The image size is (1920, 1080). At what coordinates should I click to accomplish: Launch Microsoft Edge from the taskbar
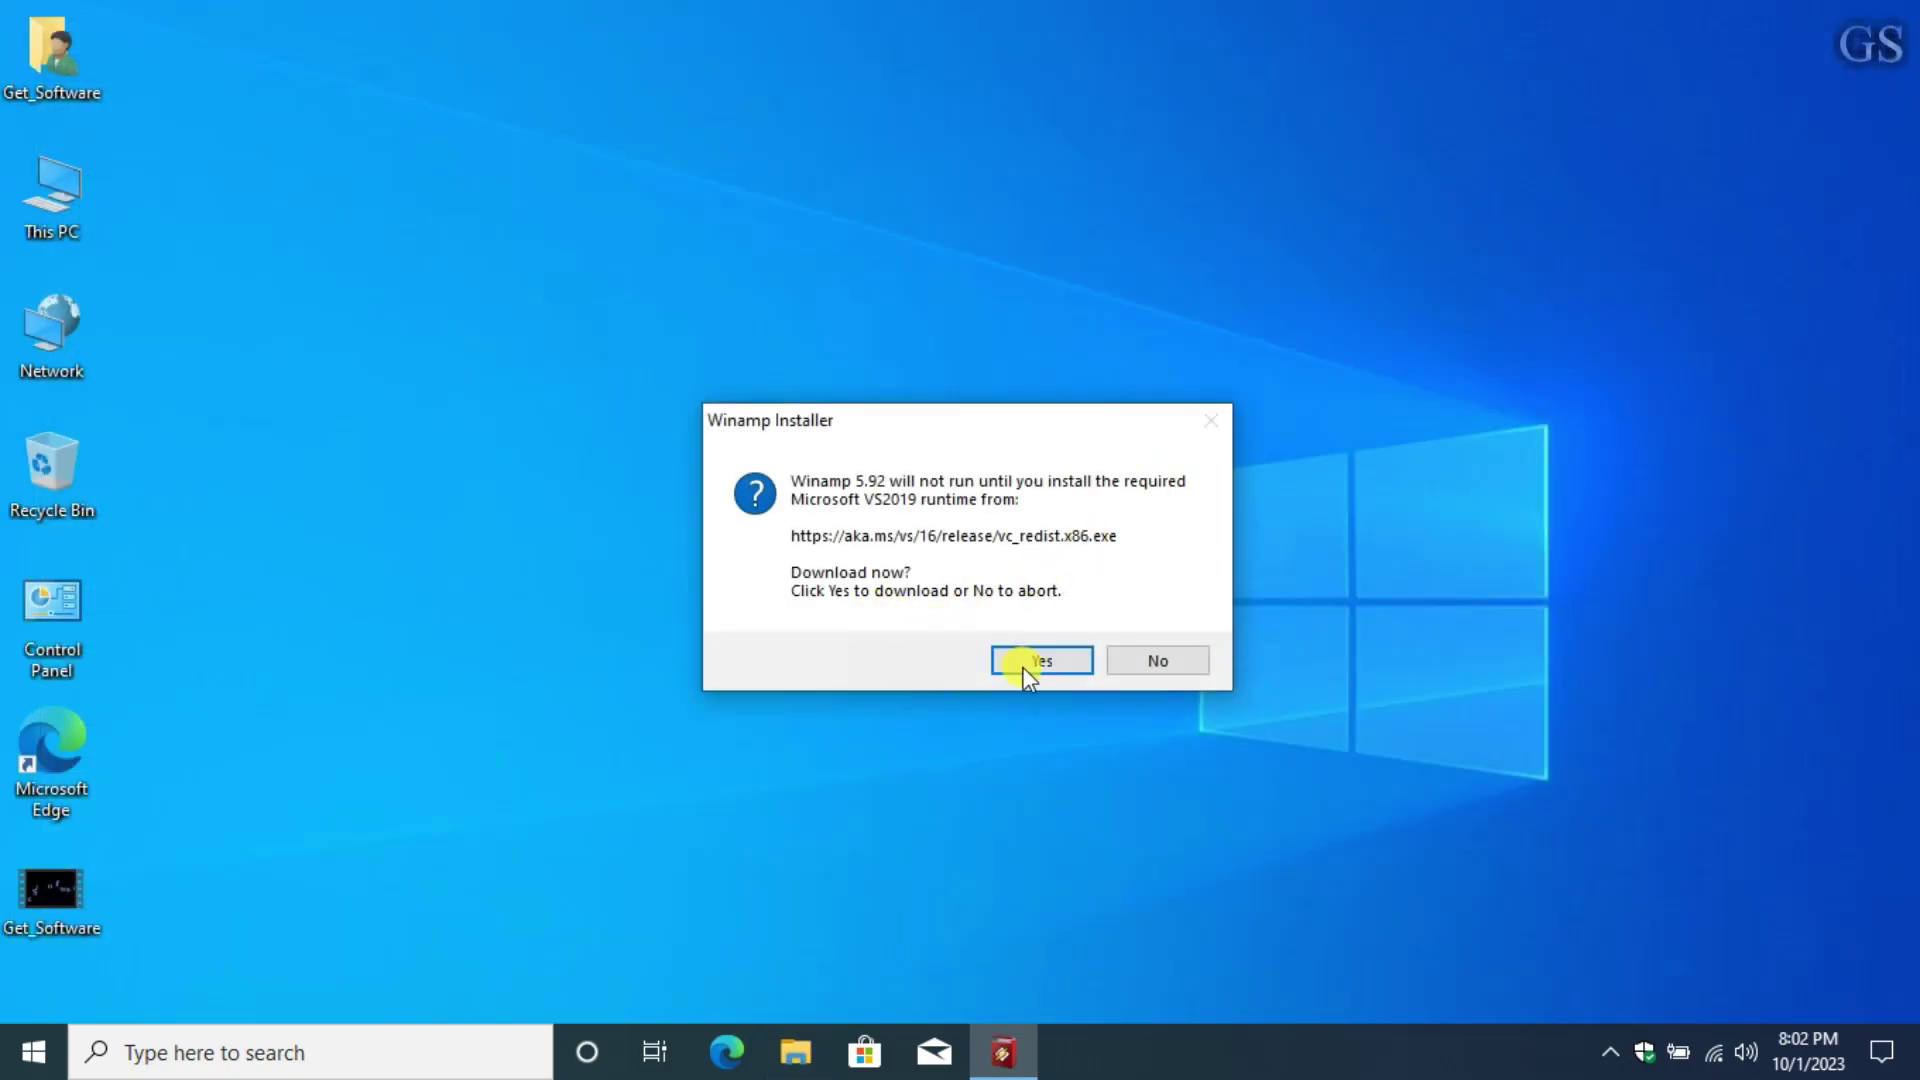727,1052
